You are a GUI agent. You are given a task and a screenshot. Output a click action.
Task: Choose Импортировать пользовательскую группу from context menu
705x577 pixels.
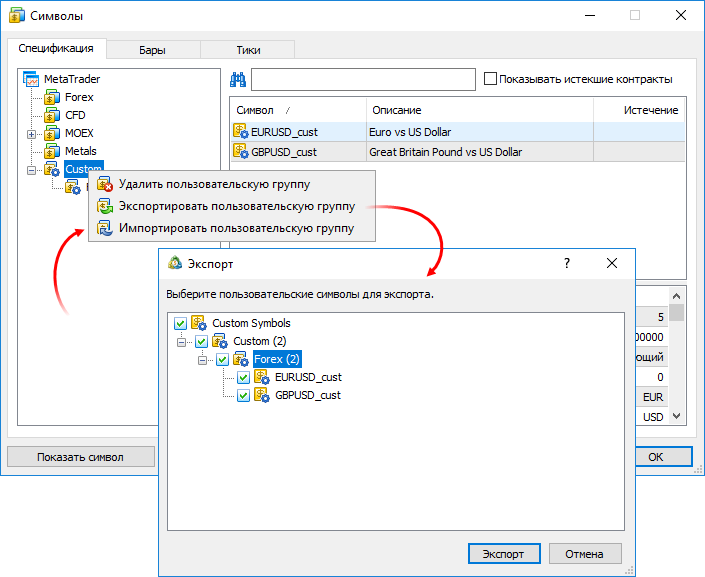pyautogui.click(x=236, y=229)
